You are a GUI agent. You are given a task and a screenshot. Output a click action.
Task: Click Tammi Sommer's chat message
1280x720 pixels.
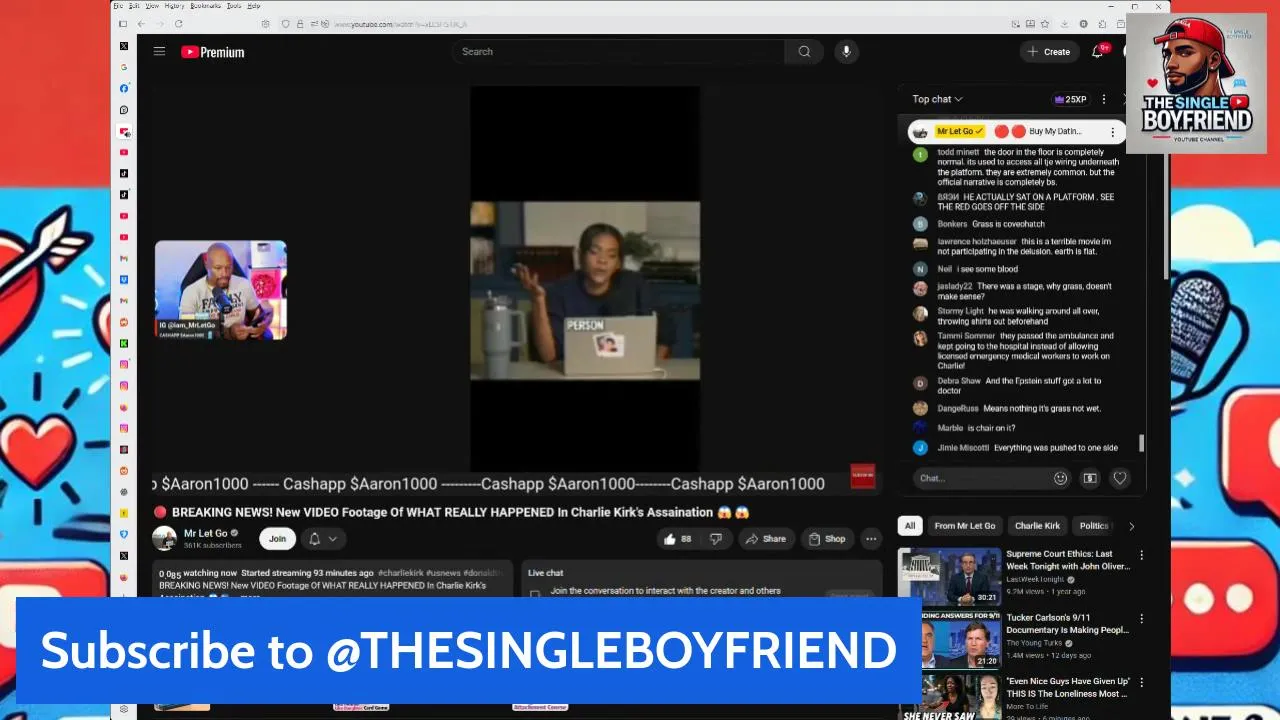click(x=1025, y=351)
